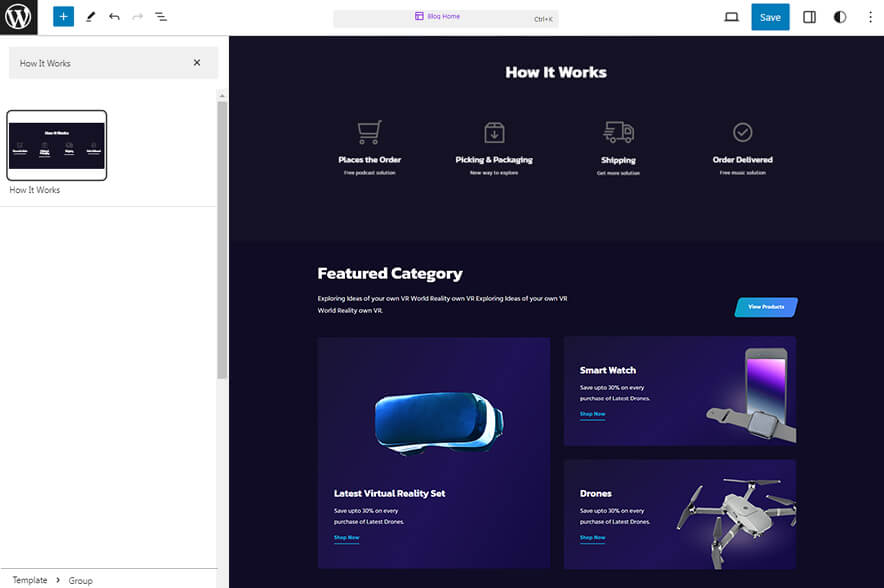
Task: Toggle the Settings sidebar panel icon
Action: click(x=810, y=17)
